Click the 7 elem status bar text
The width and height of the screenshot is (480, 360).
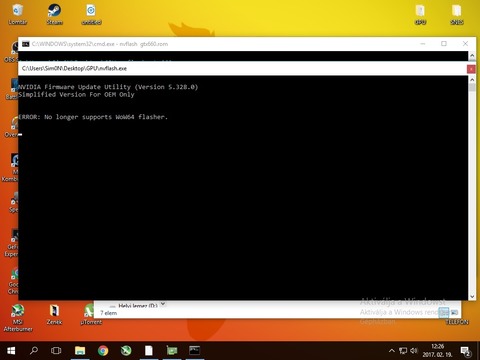tap(109, 313)
